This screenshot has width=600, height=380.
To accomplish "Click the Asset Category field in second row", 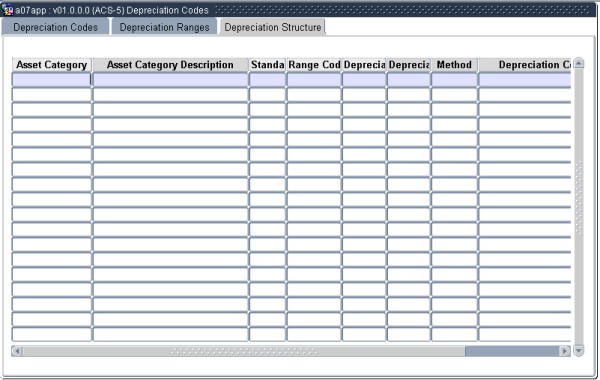I will click(52, 95).
